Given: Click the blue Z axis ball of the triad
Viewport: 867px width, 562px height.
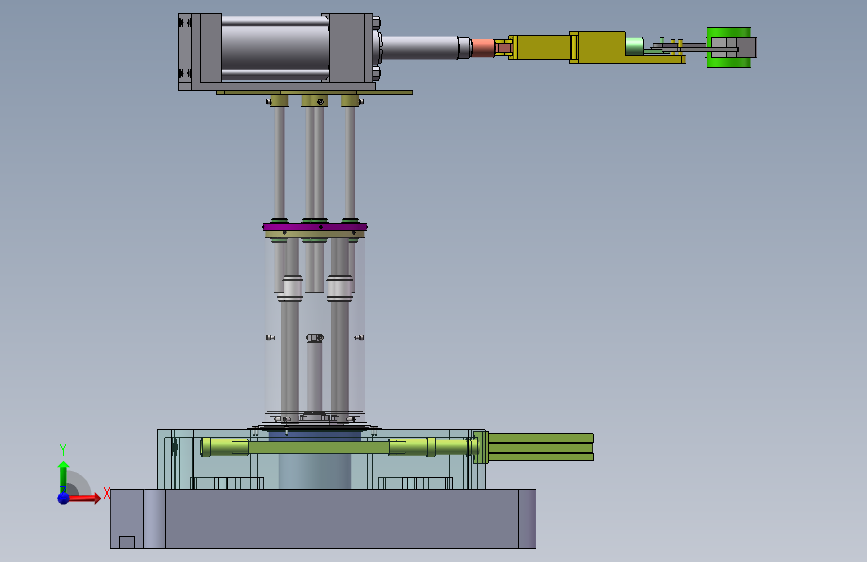Looking at the screenshot, I should (x=63, y=498).
